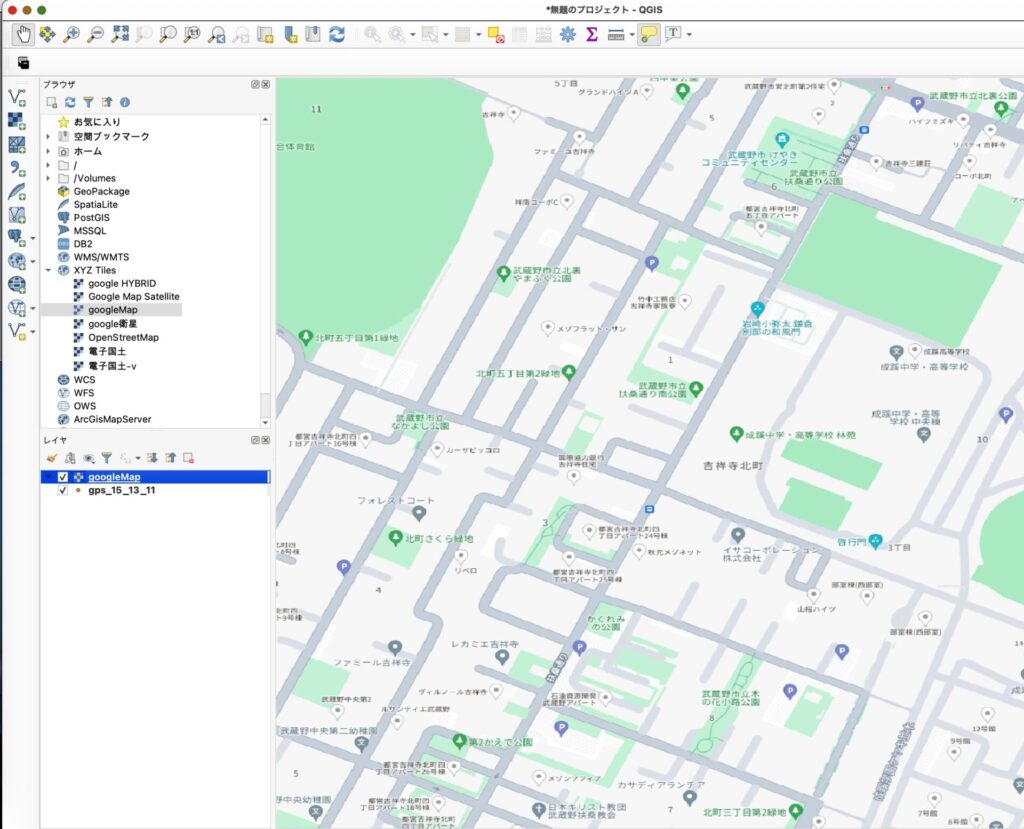This screenshot has height=829, width=1024.
Task: Click New Spatial Bookmark icon
Action: point(291,34)
